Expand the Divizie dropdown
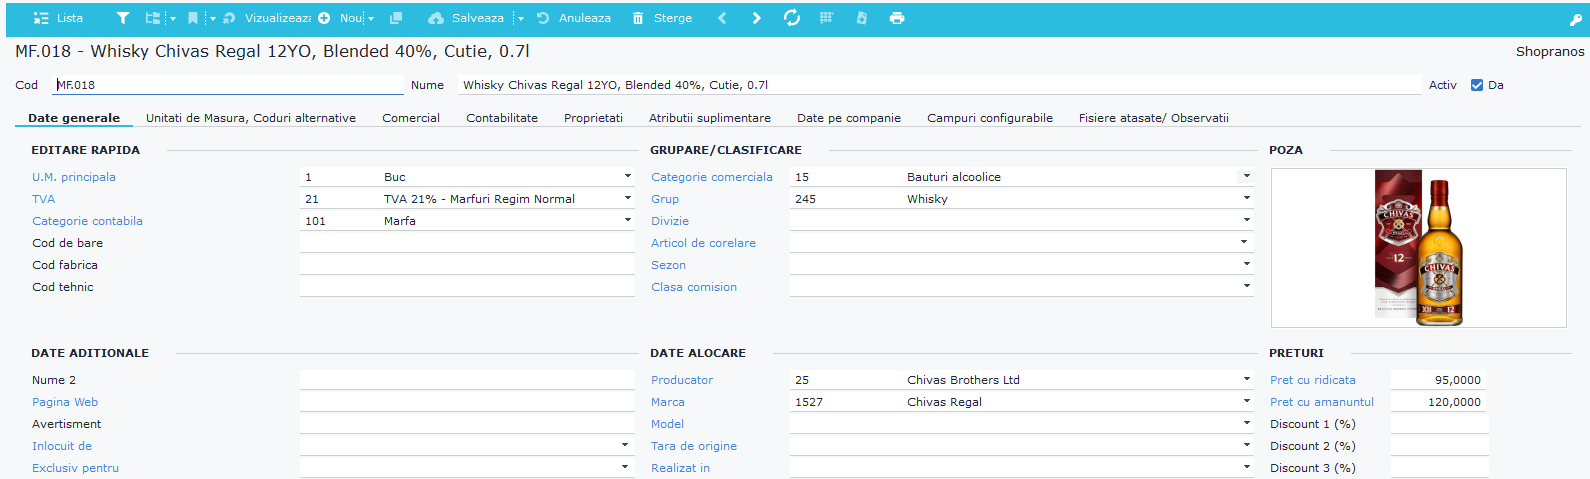The height and width of the screenshot is (479, 1590). pos(1247,220)
